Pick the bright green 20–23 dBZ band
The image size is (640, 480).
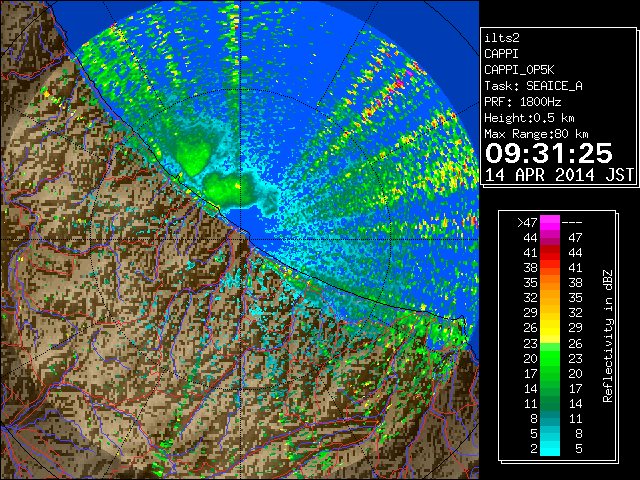click(x=550, y=358)
